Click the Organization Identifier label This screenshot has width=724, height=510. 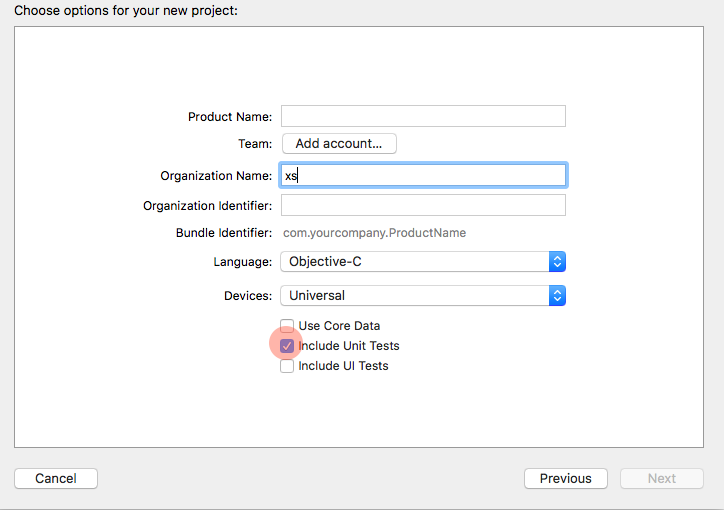[207, 206]
